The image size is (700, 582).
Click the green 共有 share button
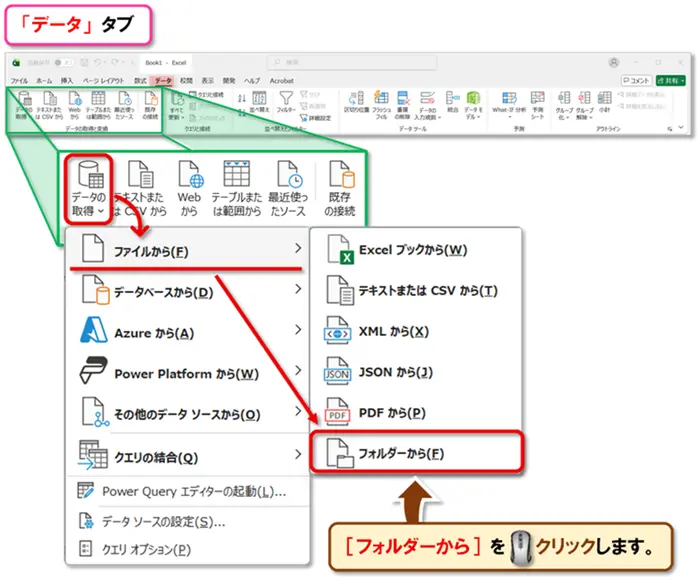[671, 80]
